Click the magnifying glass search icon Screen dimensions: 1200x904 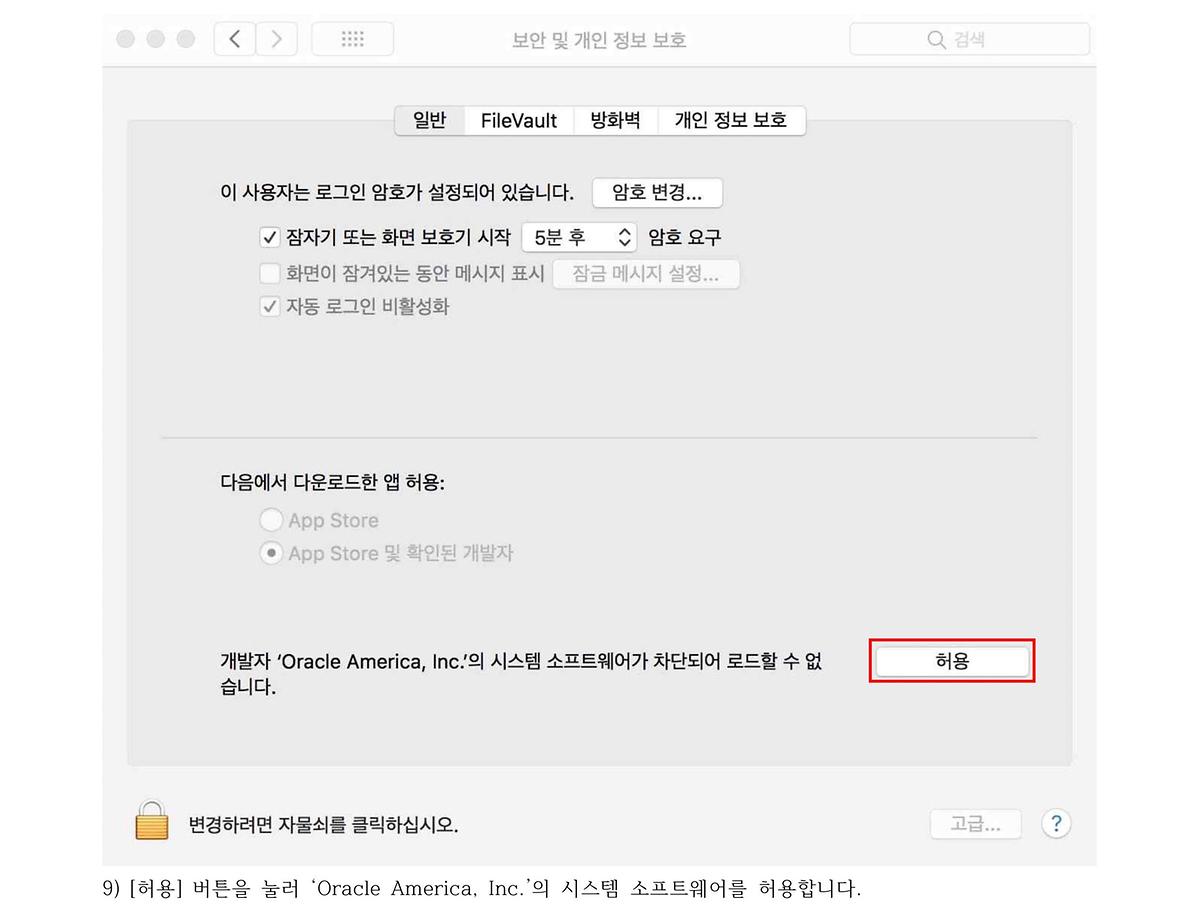tap(936, 40)
